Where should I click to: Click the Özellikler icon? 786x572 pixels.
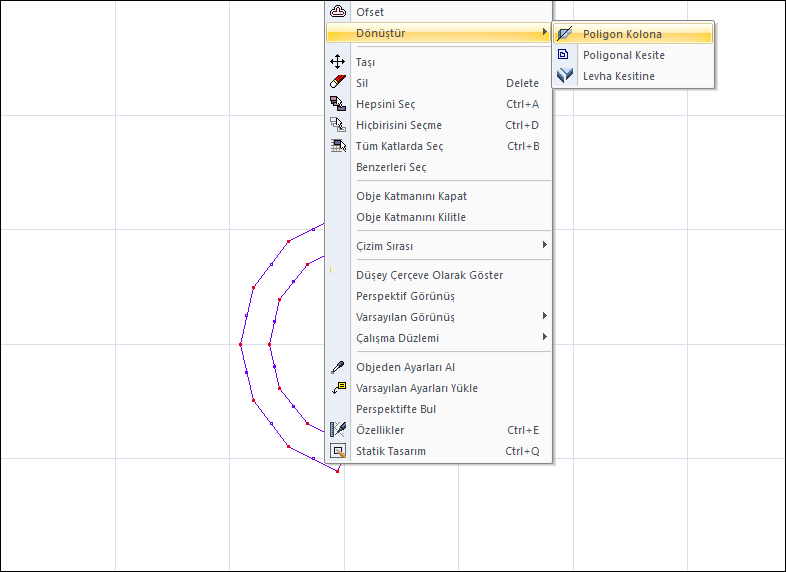click(338, 430)
